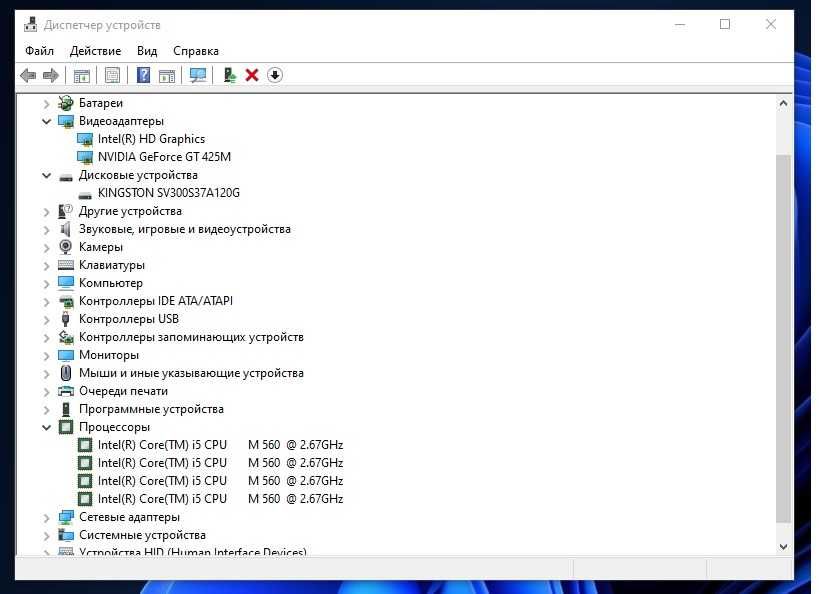
Task: Click the Мыши mouse icon
Action: coord(66,373)
